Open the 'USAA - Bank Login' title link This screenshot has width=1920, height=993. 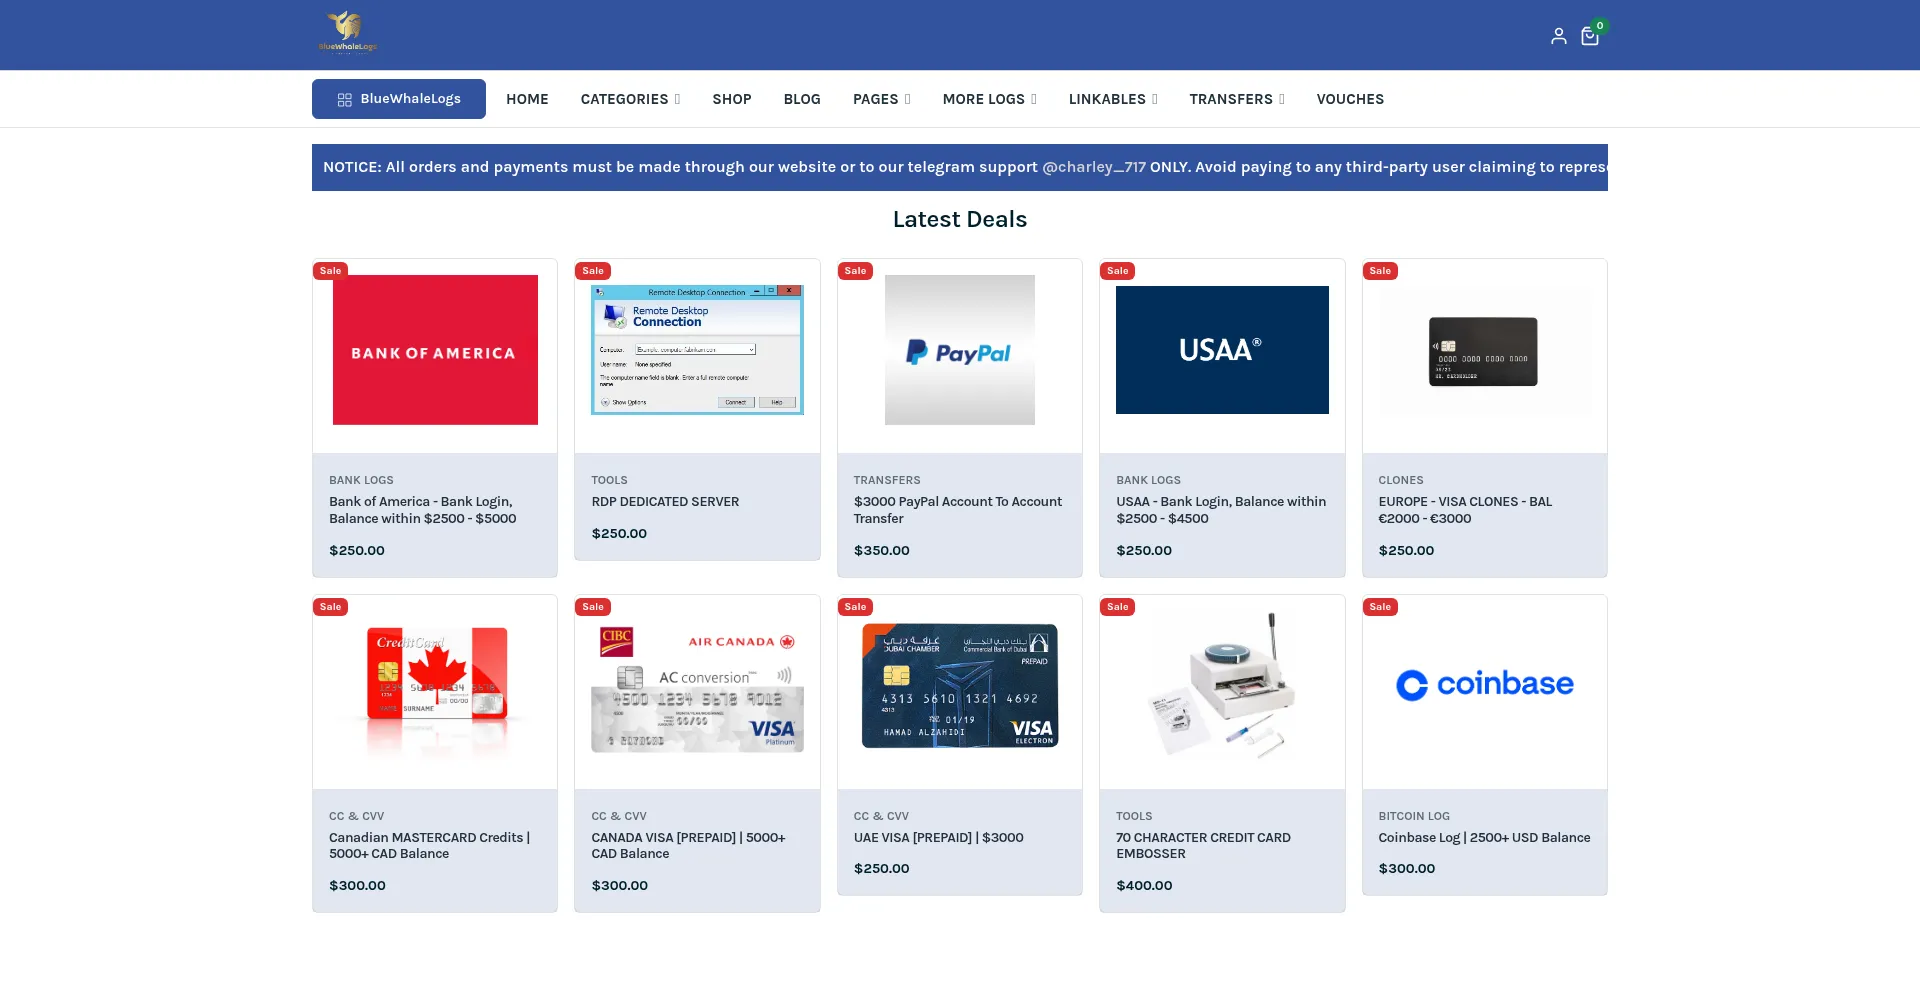coord(1221,510)
